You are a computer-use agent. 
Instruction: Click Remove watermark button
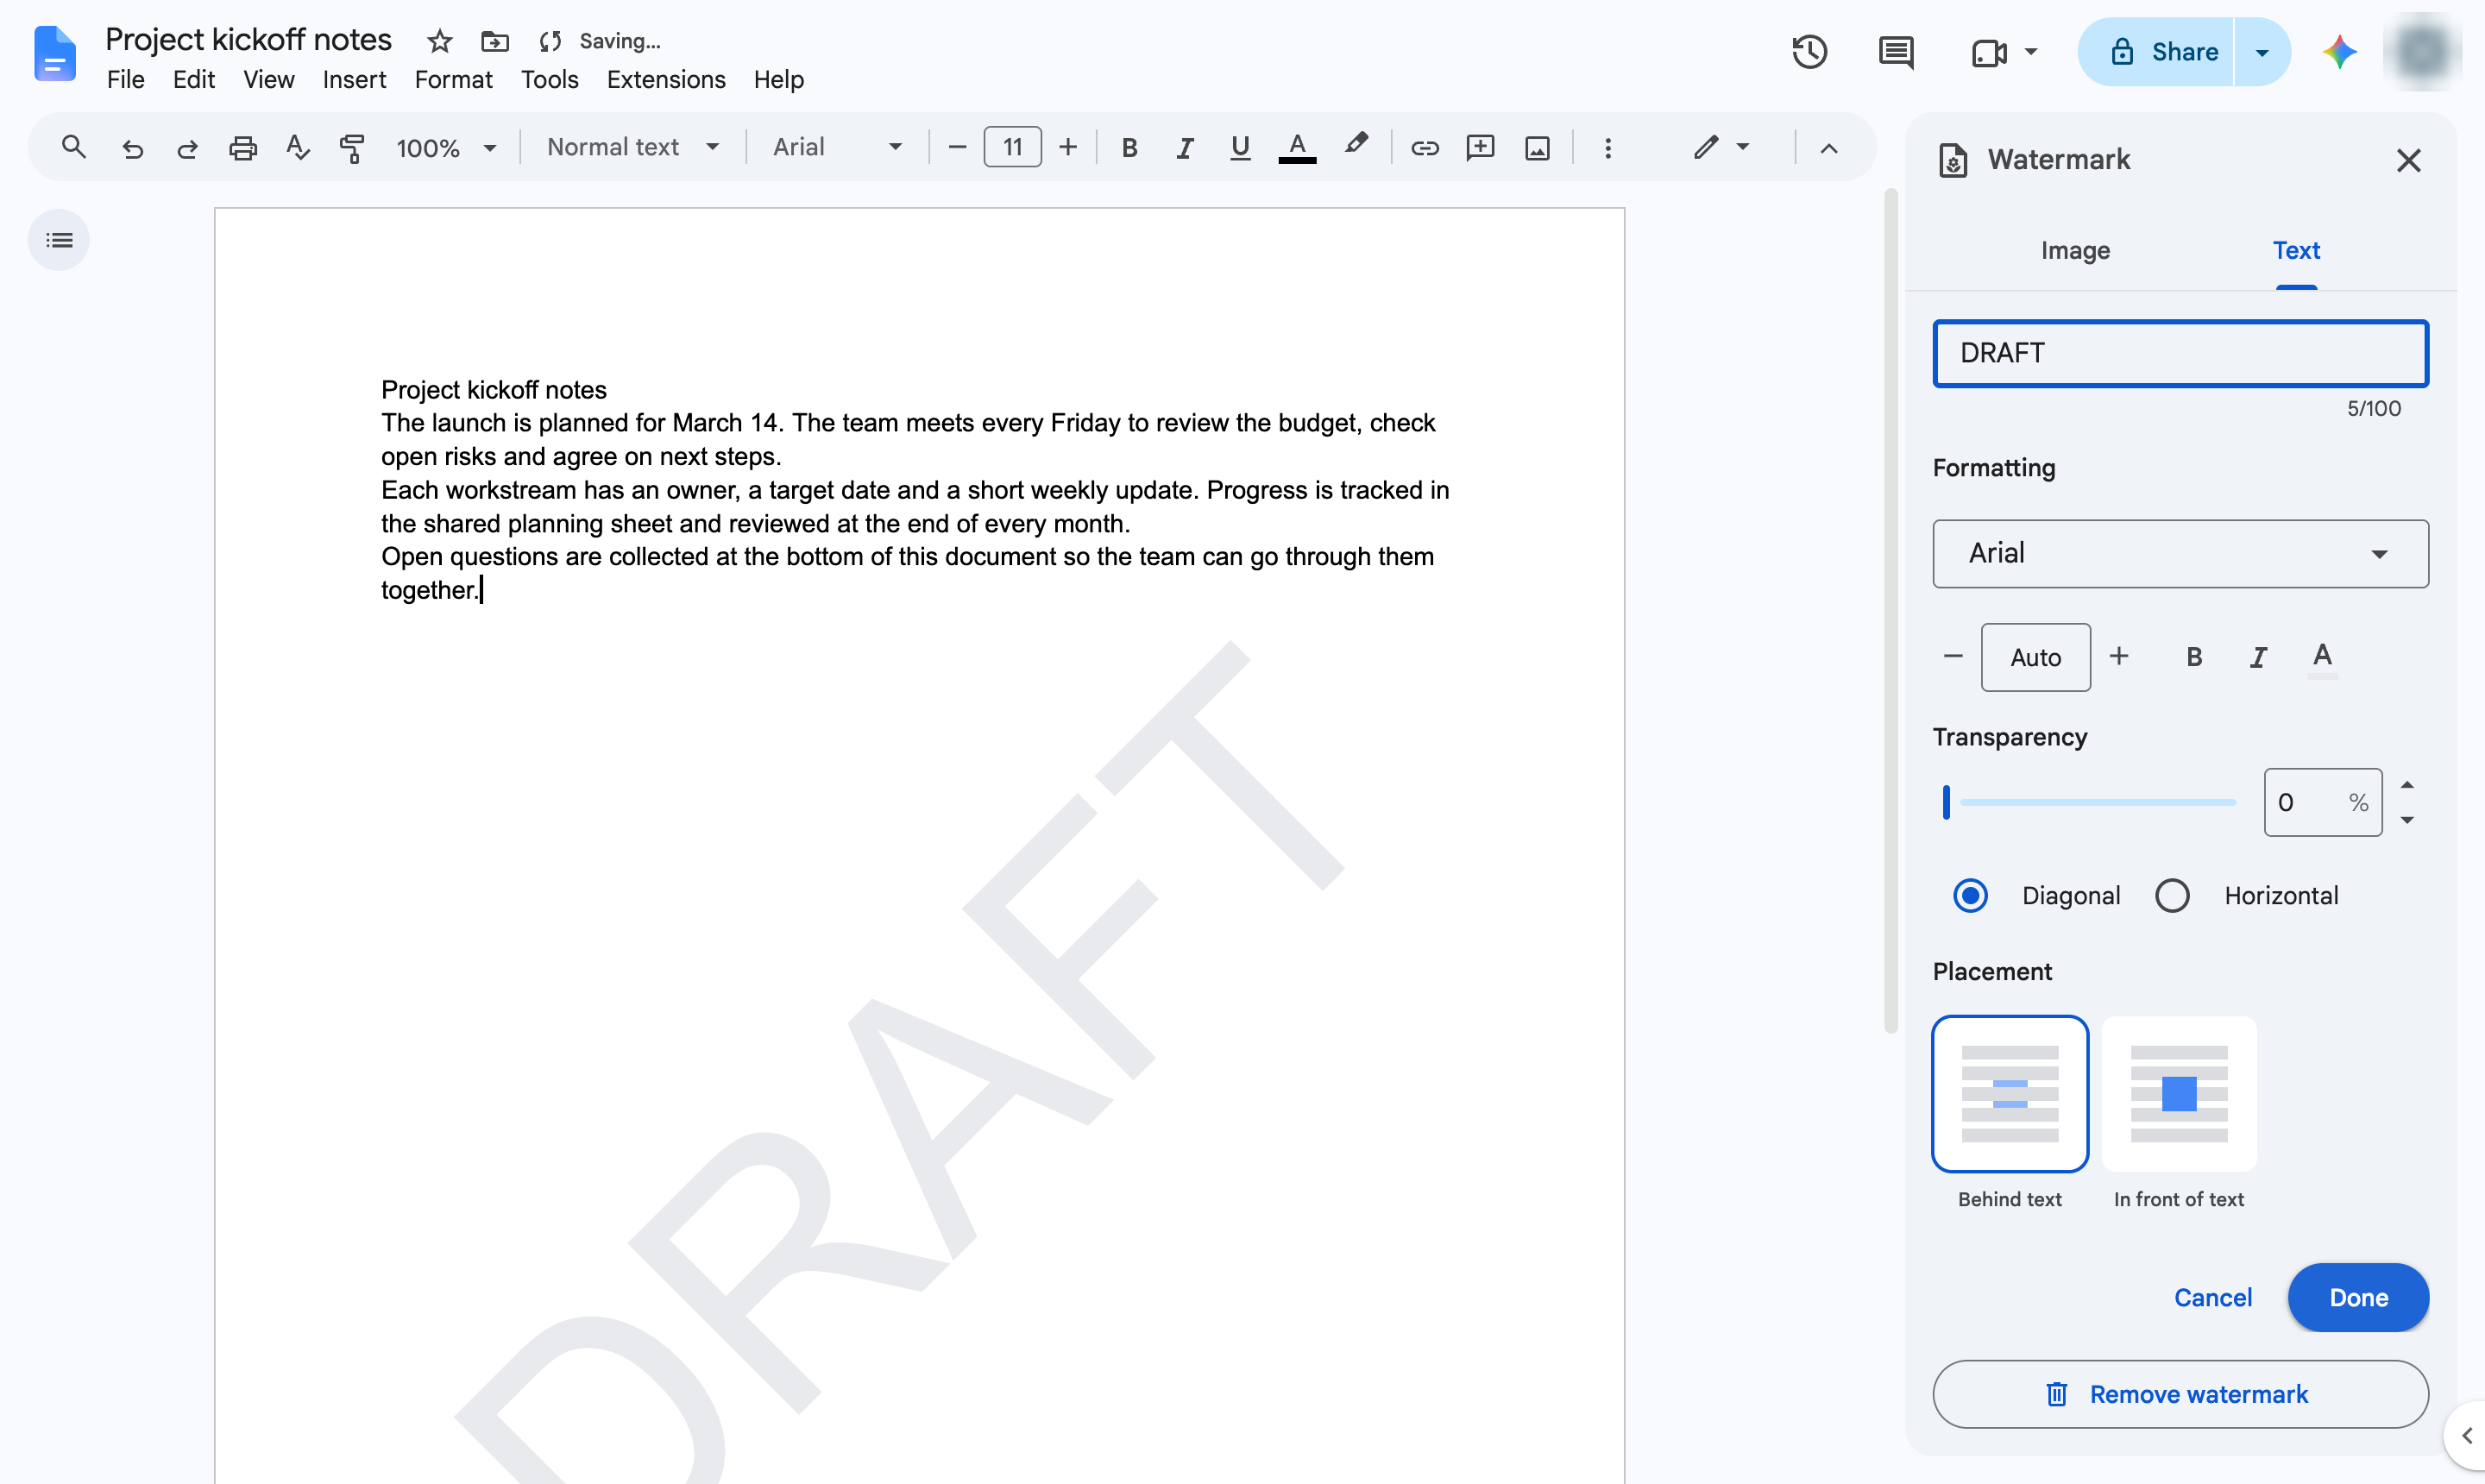pyautogui.click(x=2180, y=1394)
